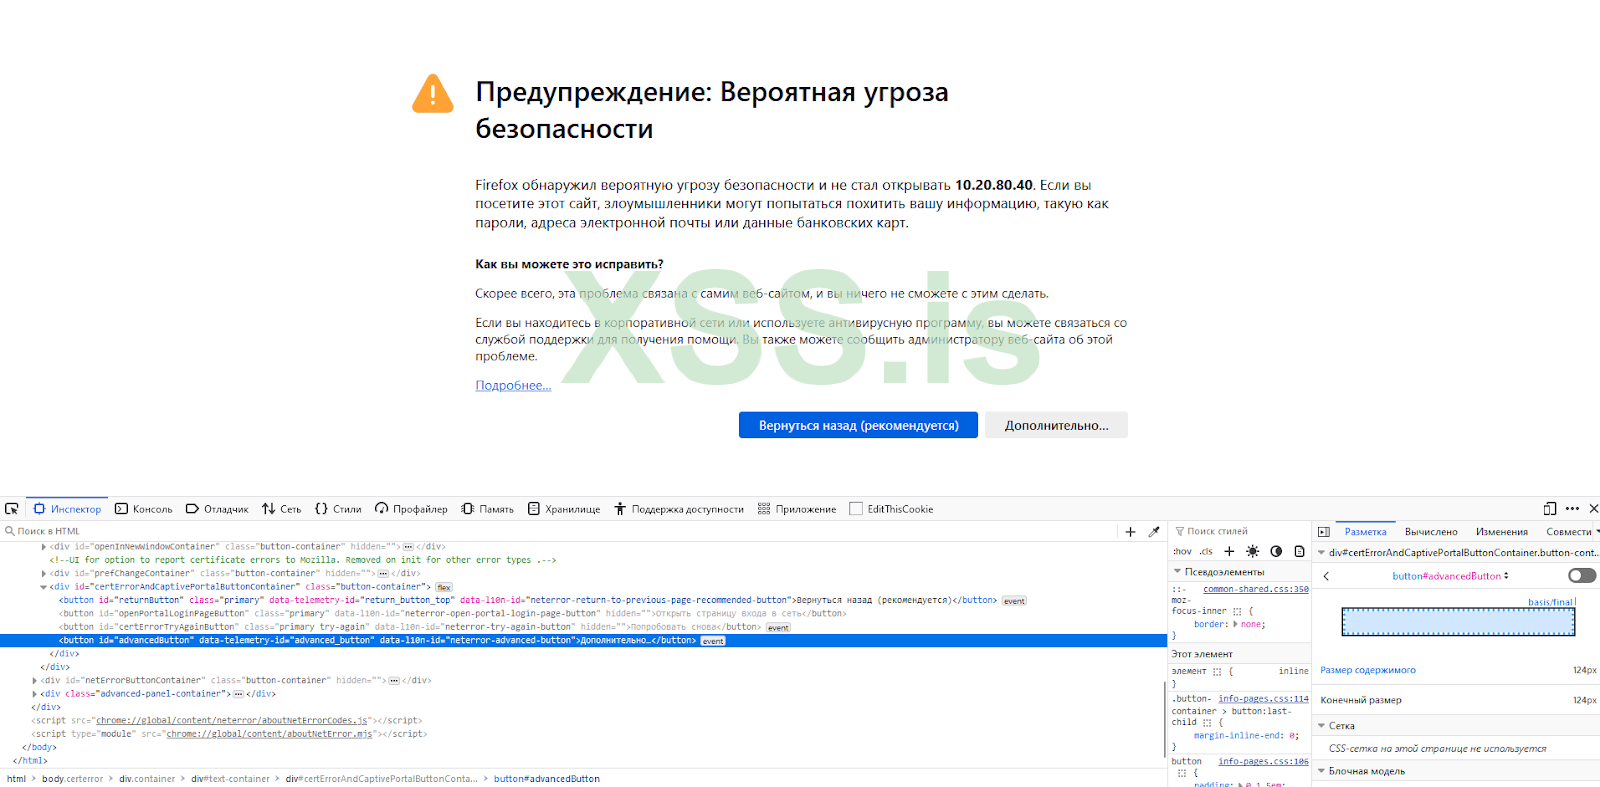This screenshot has height=787, width=1600.
Task: Expand the border: none shorthand arrow
Action: 1236,624
